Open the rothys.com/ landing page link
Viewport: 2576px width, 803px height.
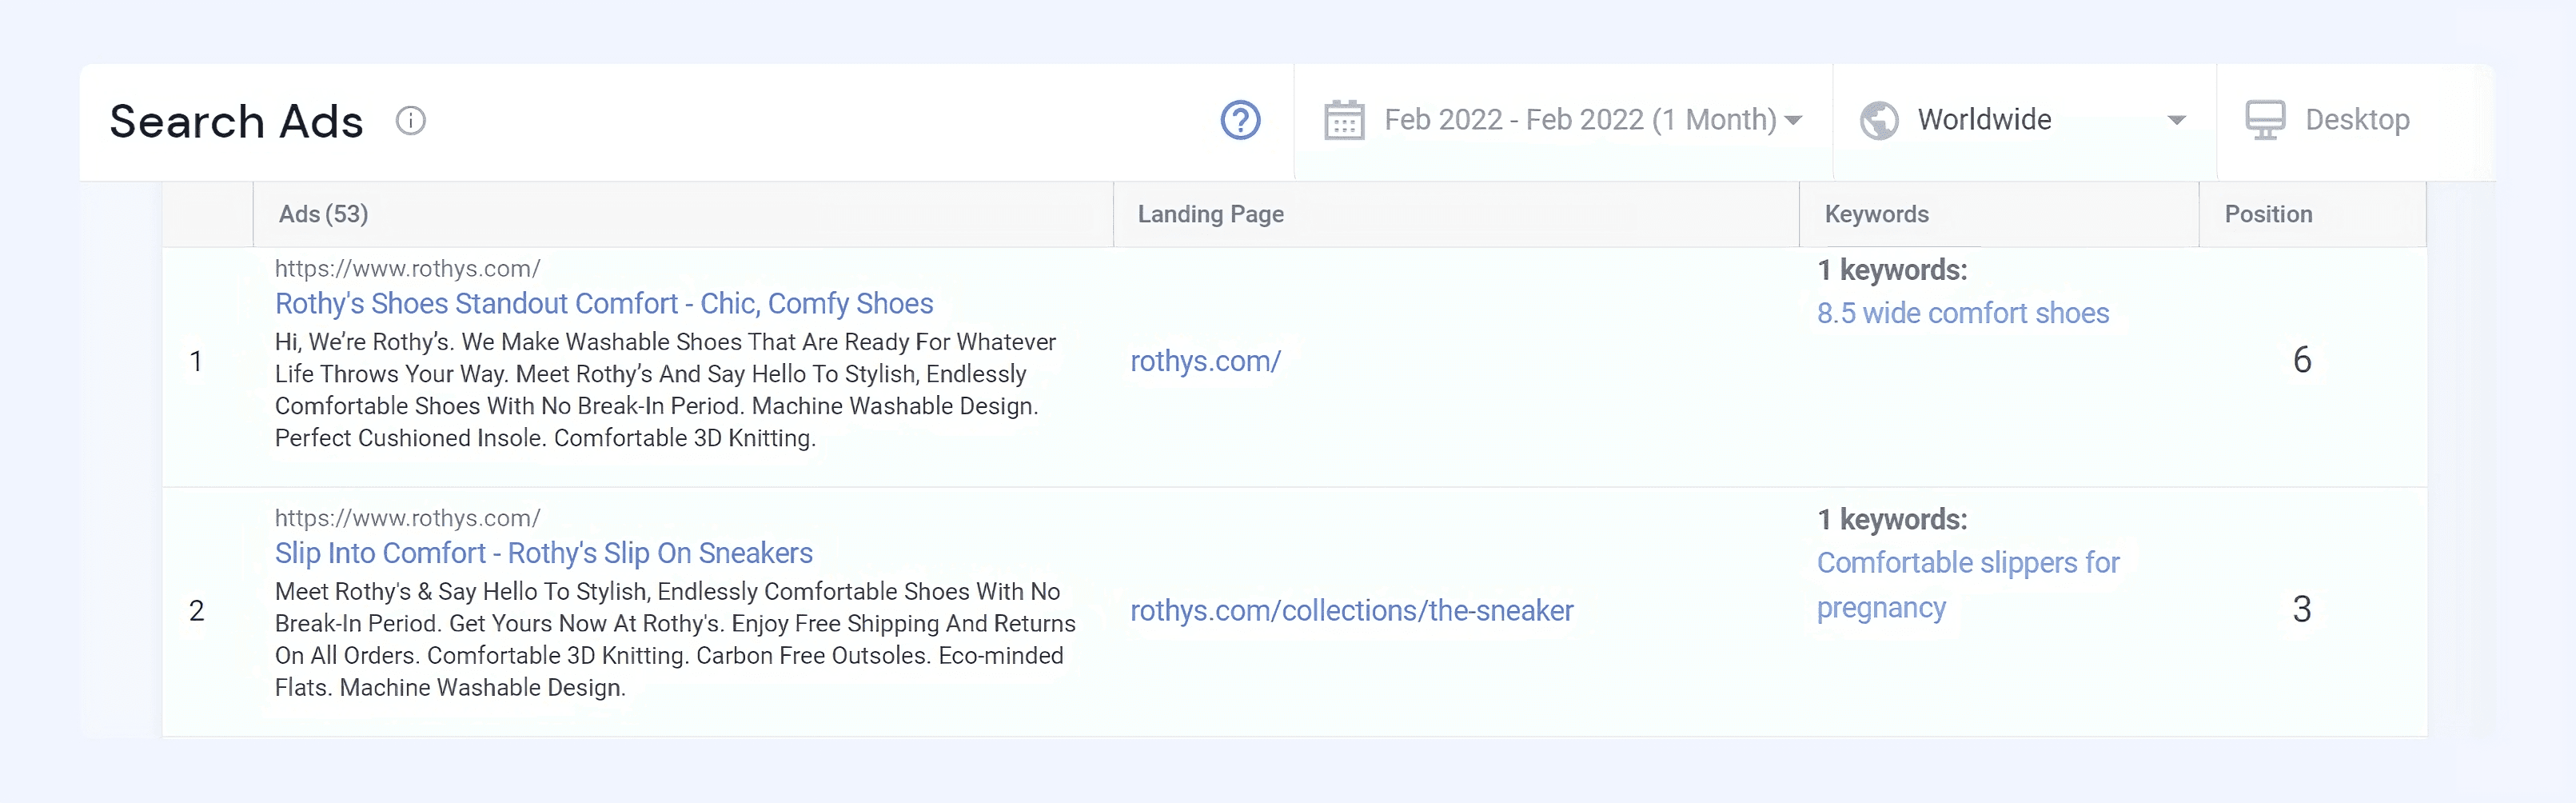point(1205,361)
